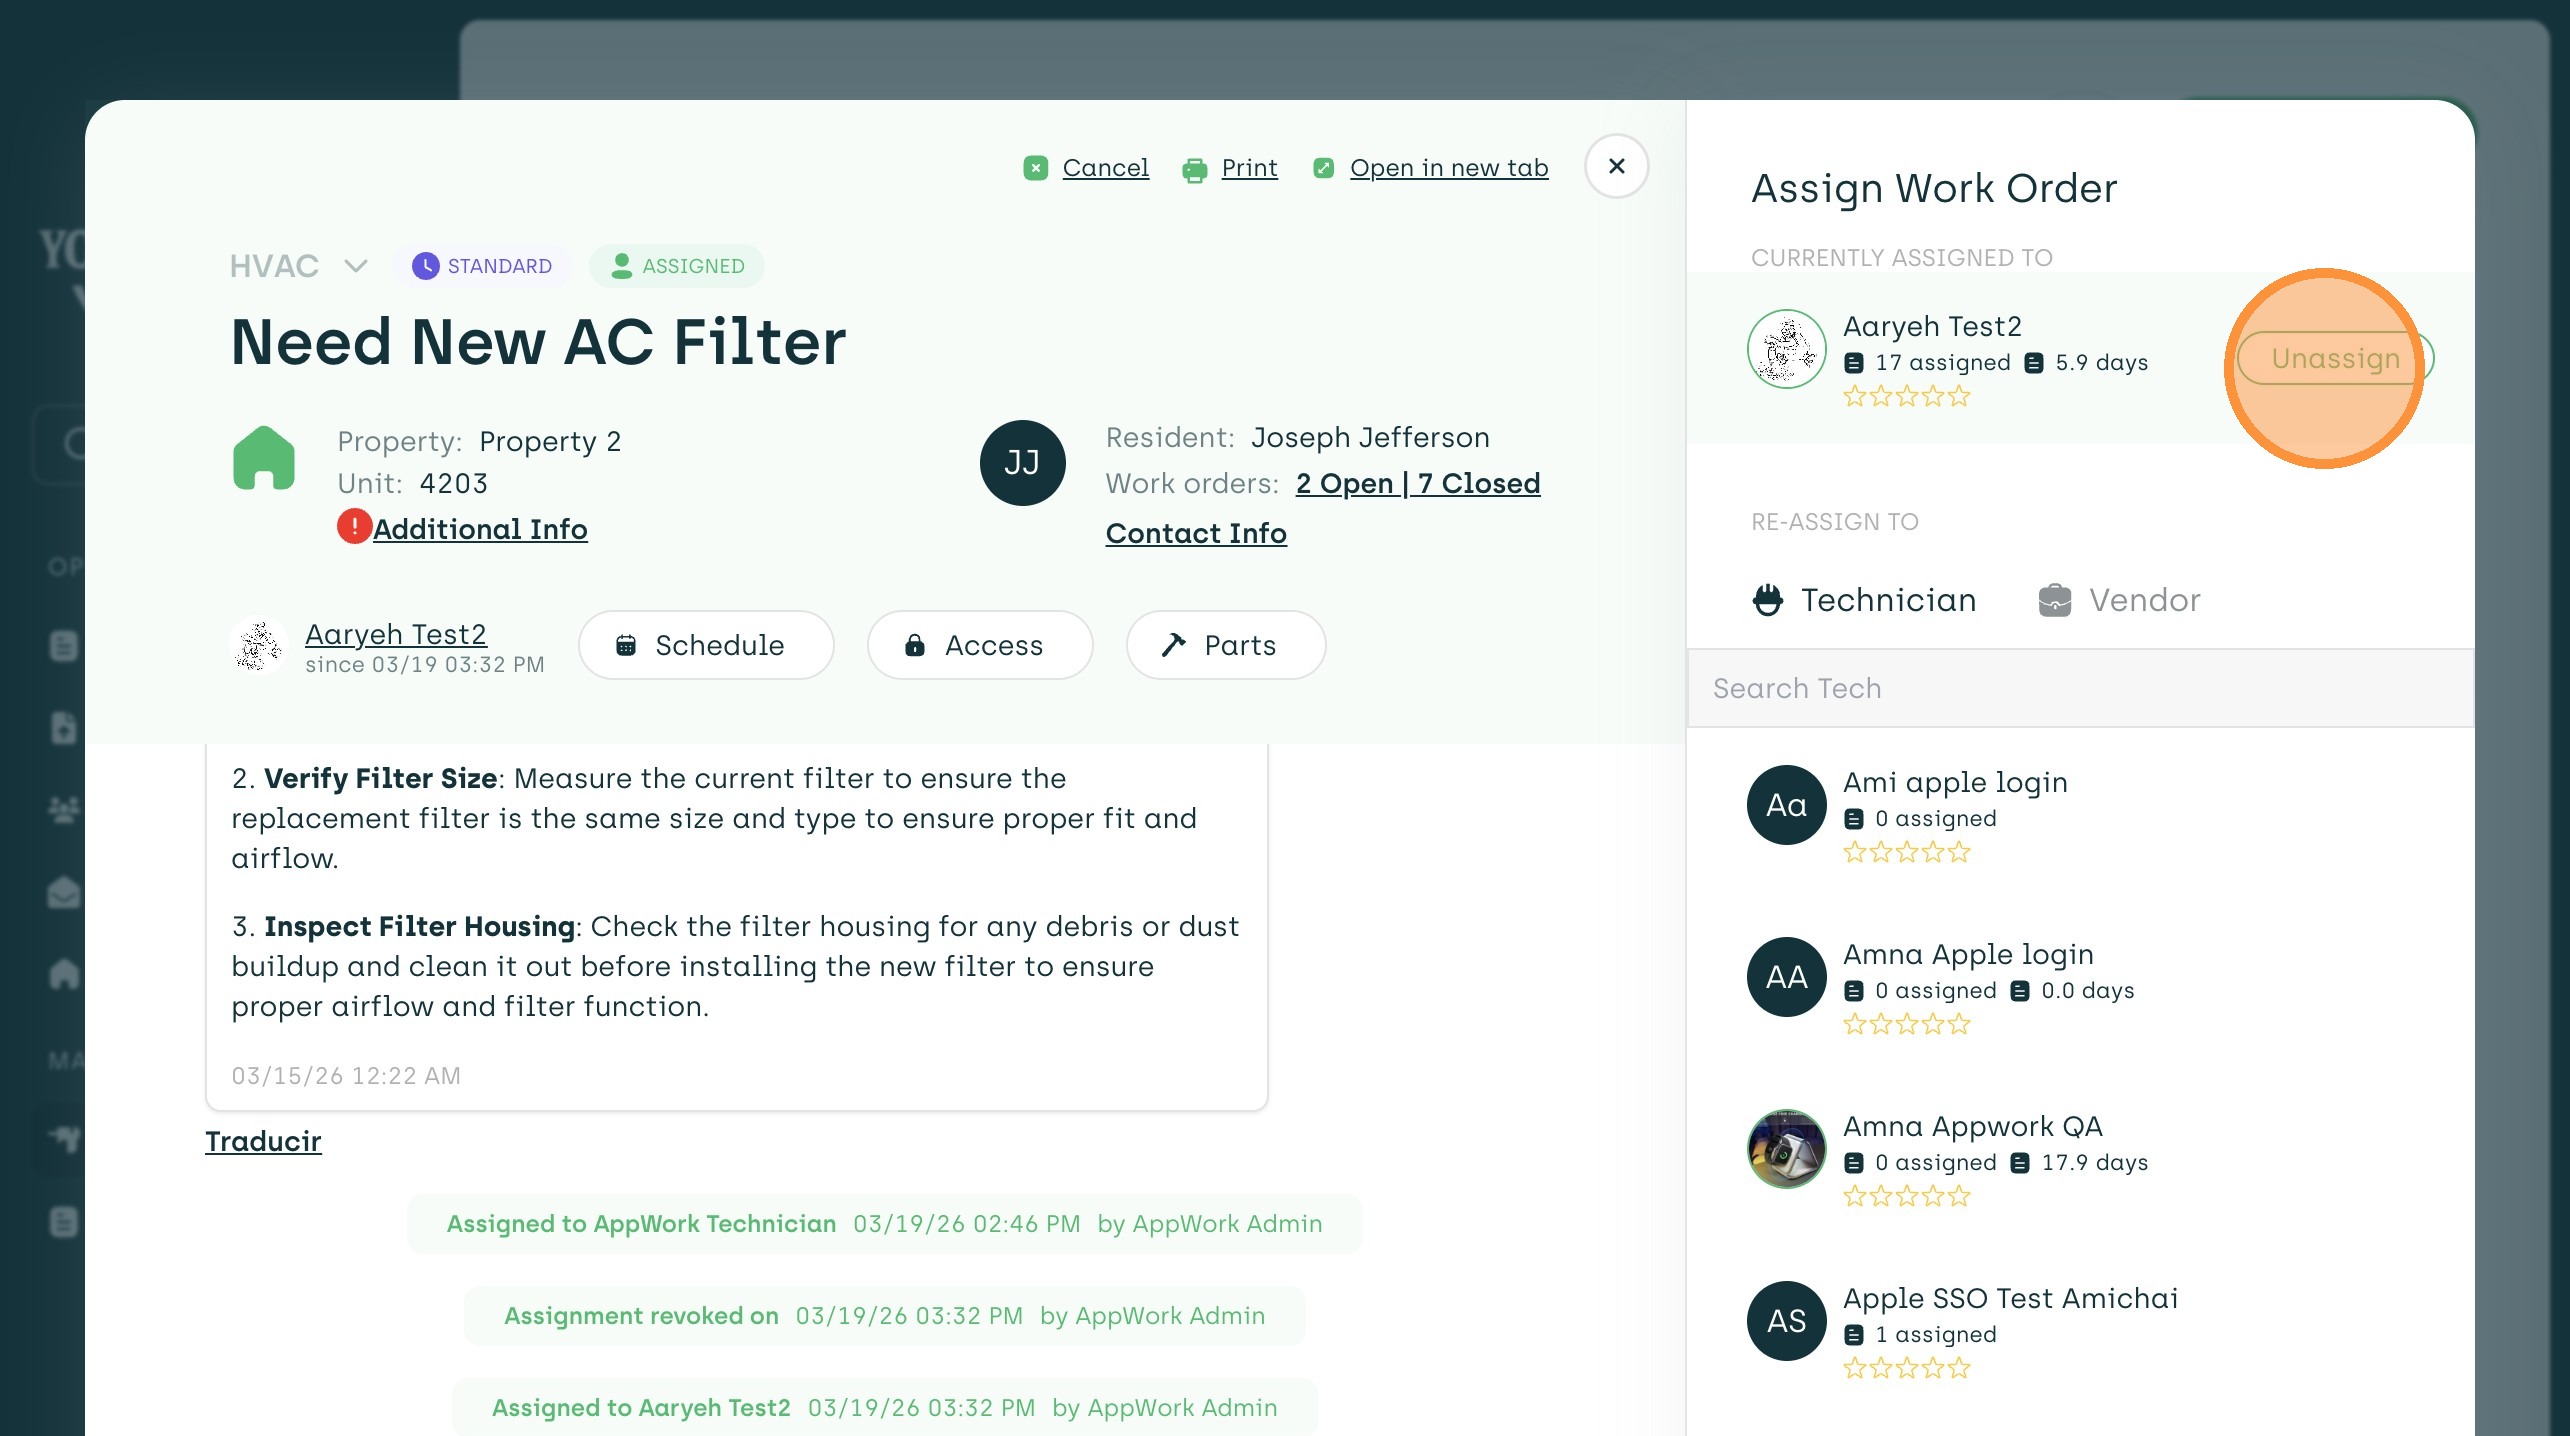
Task: Expand the HVAC category dropdown
Action: tap(356, 266)
